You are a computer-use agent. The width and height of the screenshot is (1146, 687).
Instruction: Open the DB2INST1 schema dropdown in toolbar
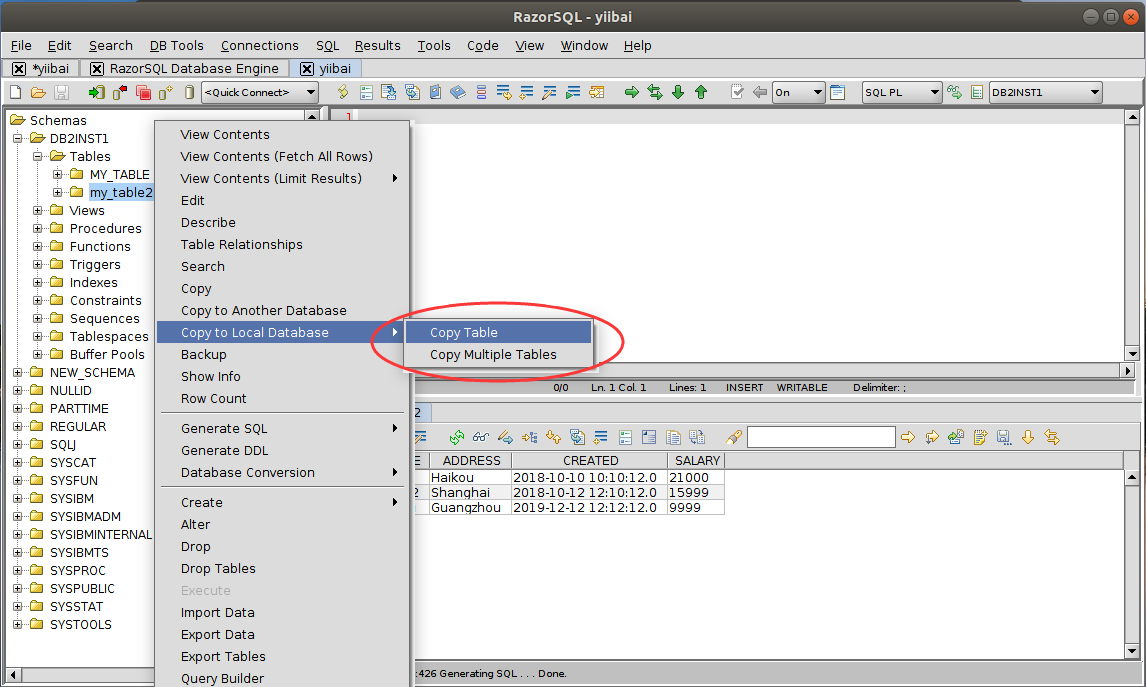click(1045, 92)
